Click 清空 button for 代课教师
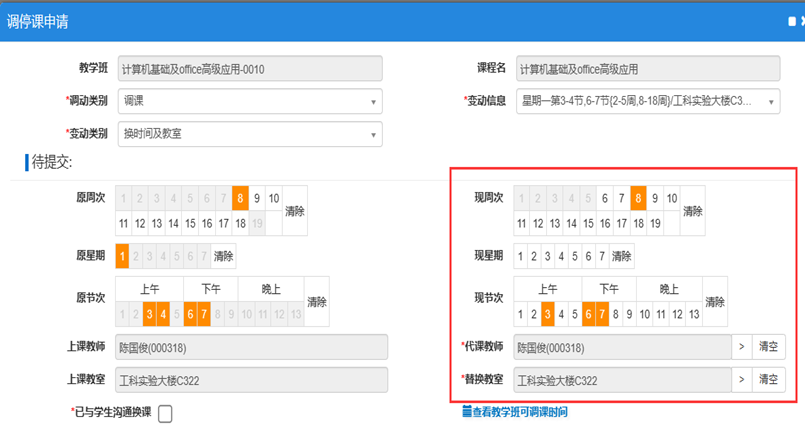Image resolution: width=805 pixels, height=436 pixels. coord(768,348)
